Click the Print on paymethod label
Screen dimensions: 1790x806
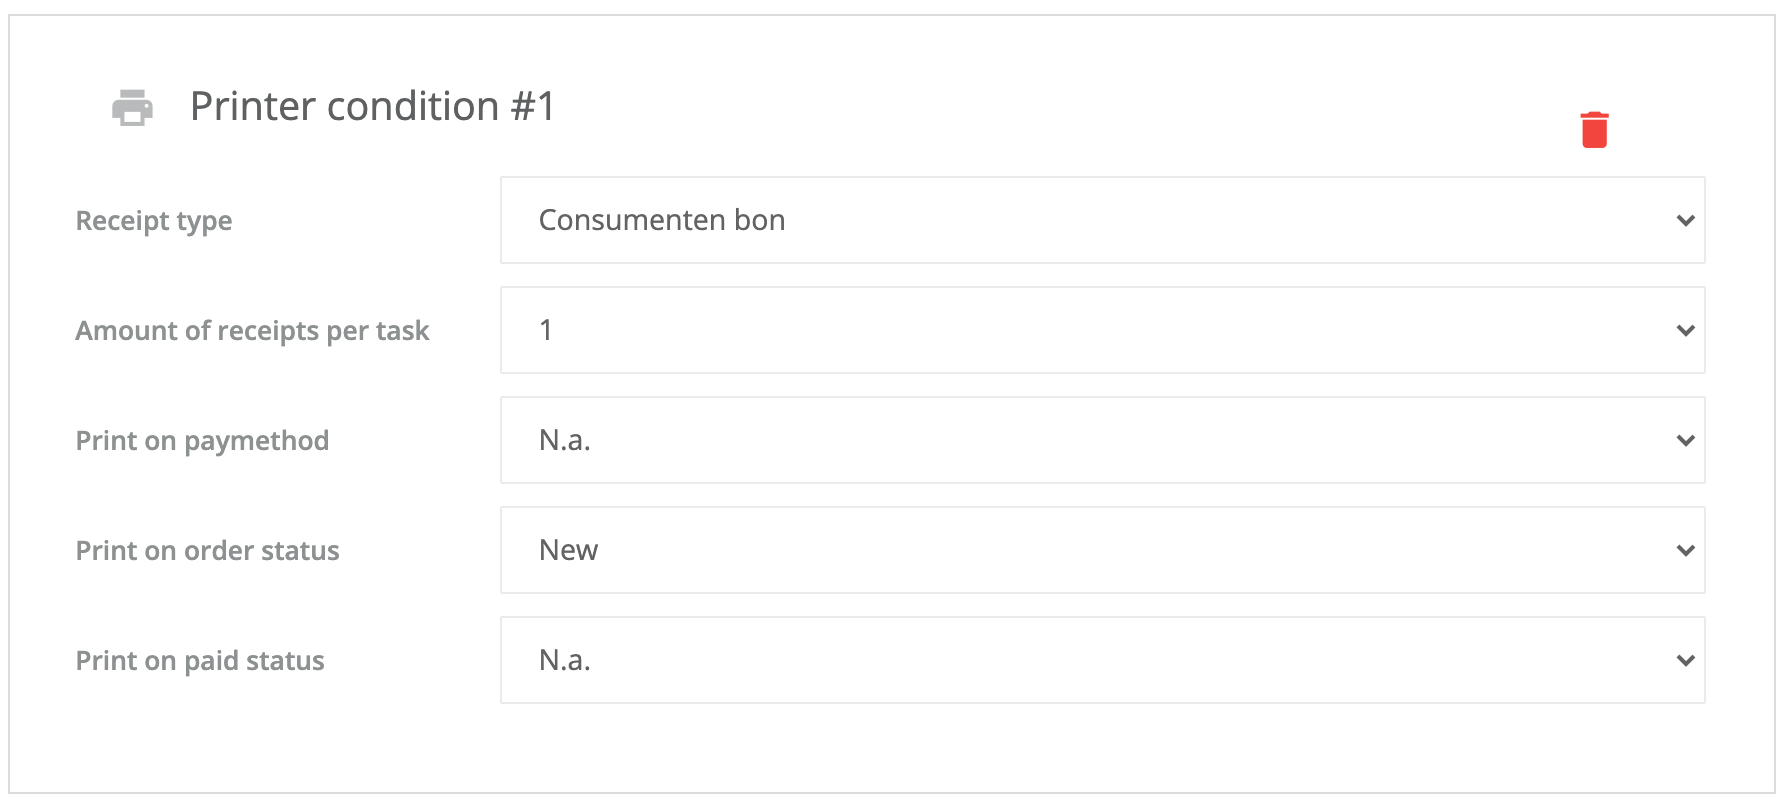tap(202, 441)
